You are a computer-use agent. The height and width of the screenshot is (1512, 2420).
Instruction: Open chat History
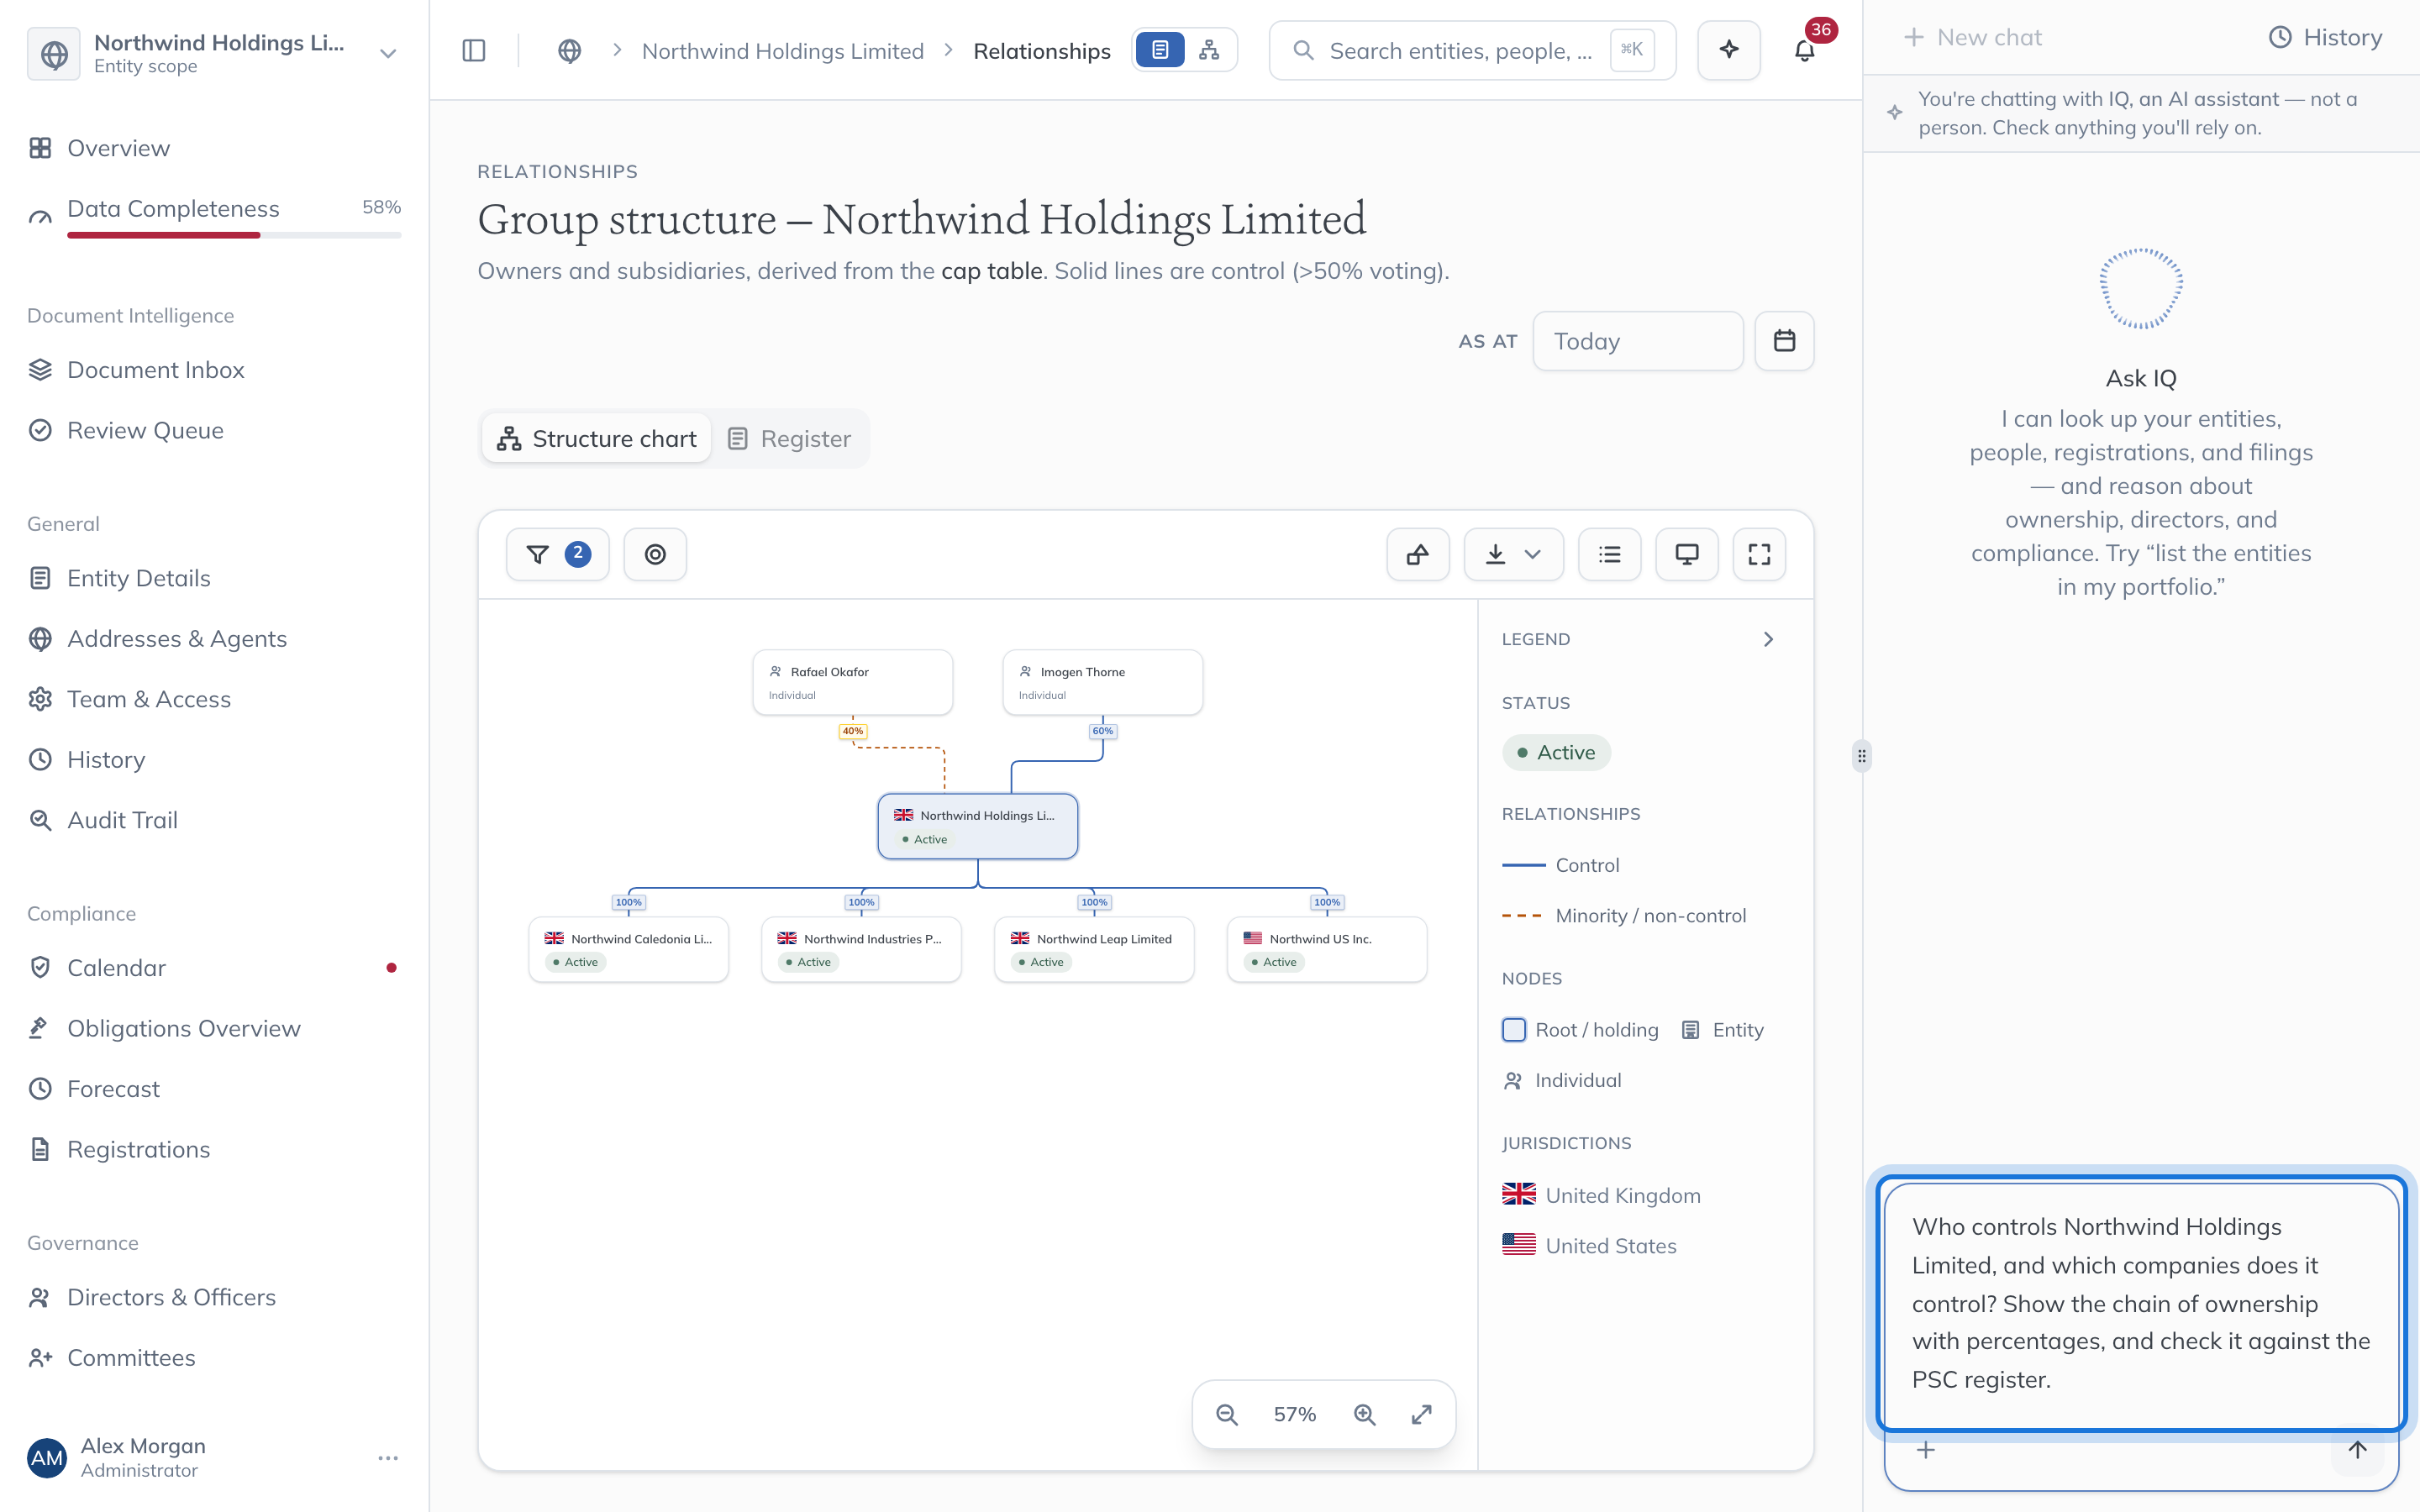pos(2325,37)
